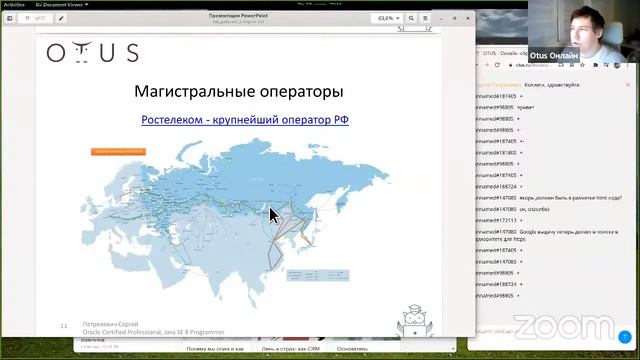640x360 pixels.
Task: Open the browser three-dot menu
Action: coord(627,65)
